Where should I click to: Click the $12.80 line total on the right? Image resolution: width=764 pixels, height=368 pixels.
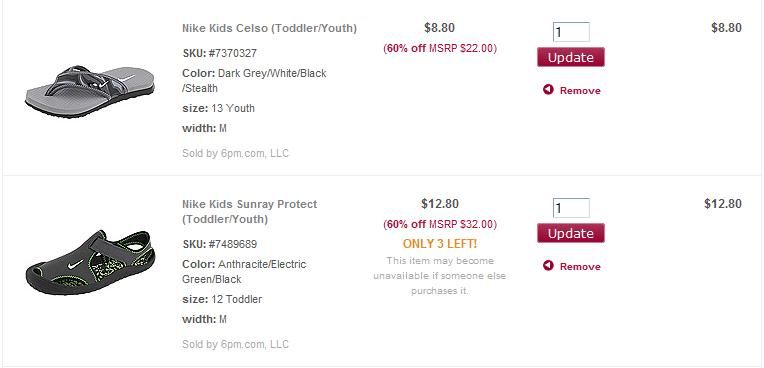tap(723, 204)
